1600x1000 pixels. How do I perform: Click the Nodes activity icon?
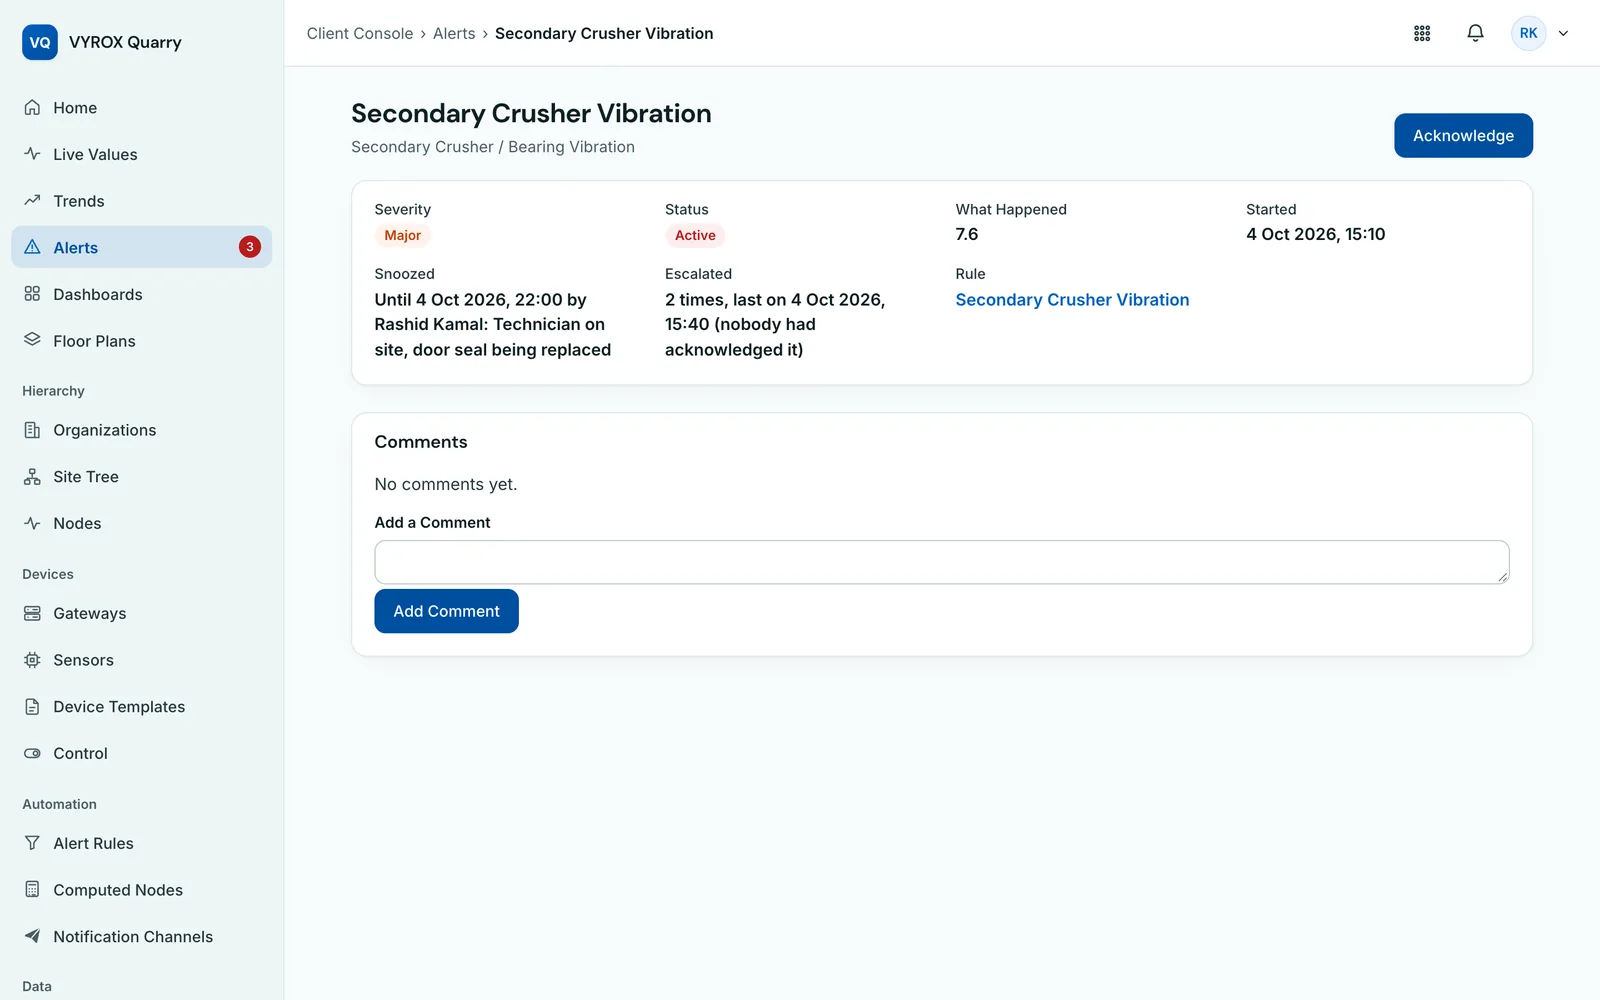tap(32, 523)
